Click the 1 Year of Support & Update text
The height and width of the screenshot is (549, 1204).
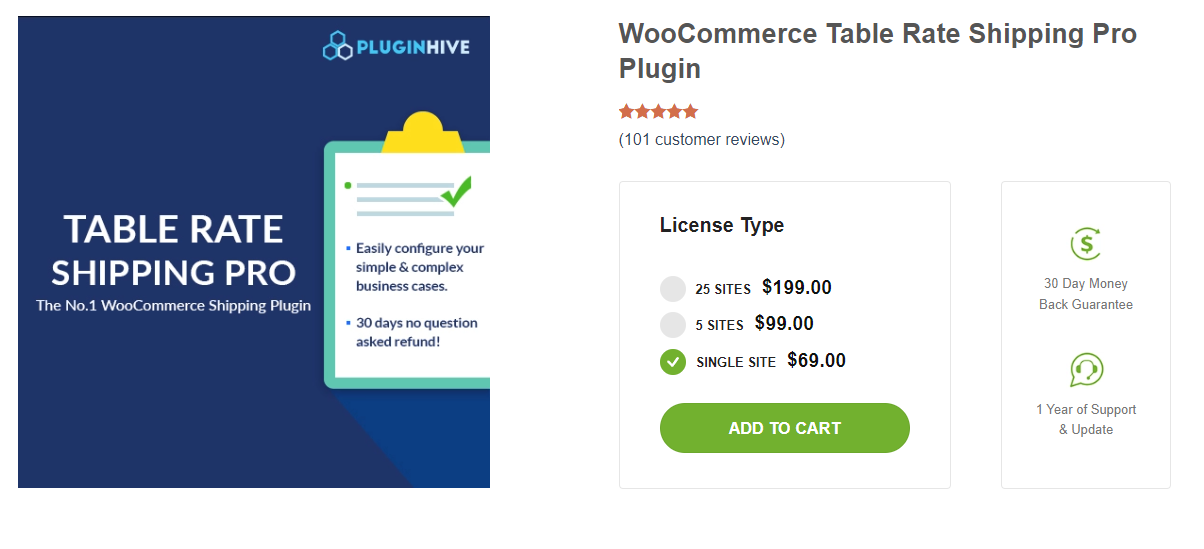click(x=1086, y=419)
